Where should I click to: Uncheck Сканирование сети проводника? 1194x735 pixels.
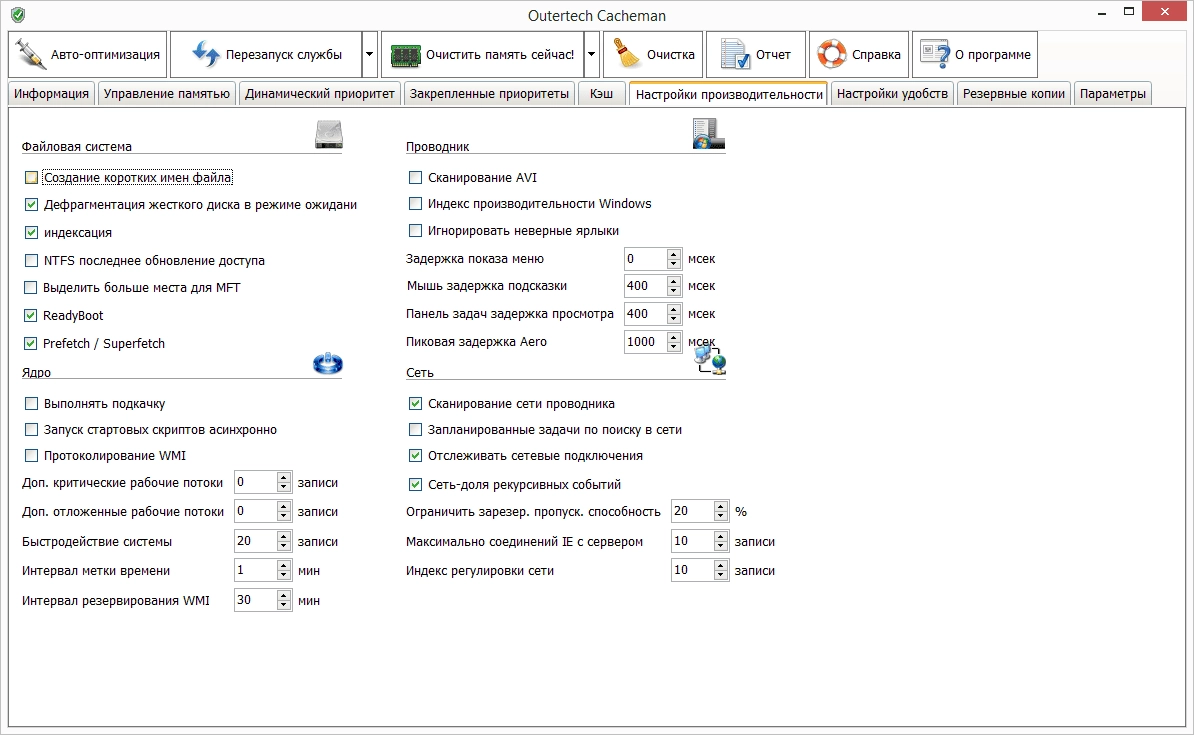pyautogui.click(x=415, y=404)
